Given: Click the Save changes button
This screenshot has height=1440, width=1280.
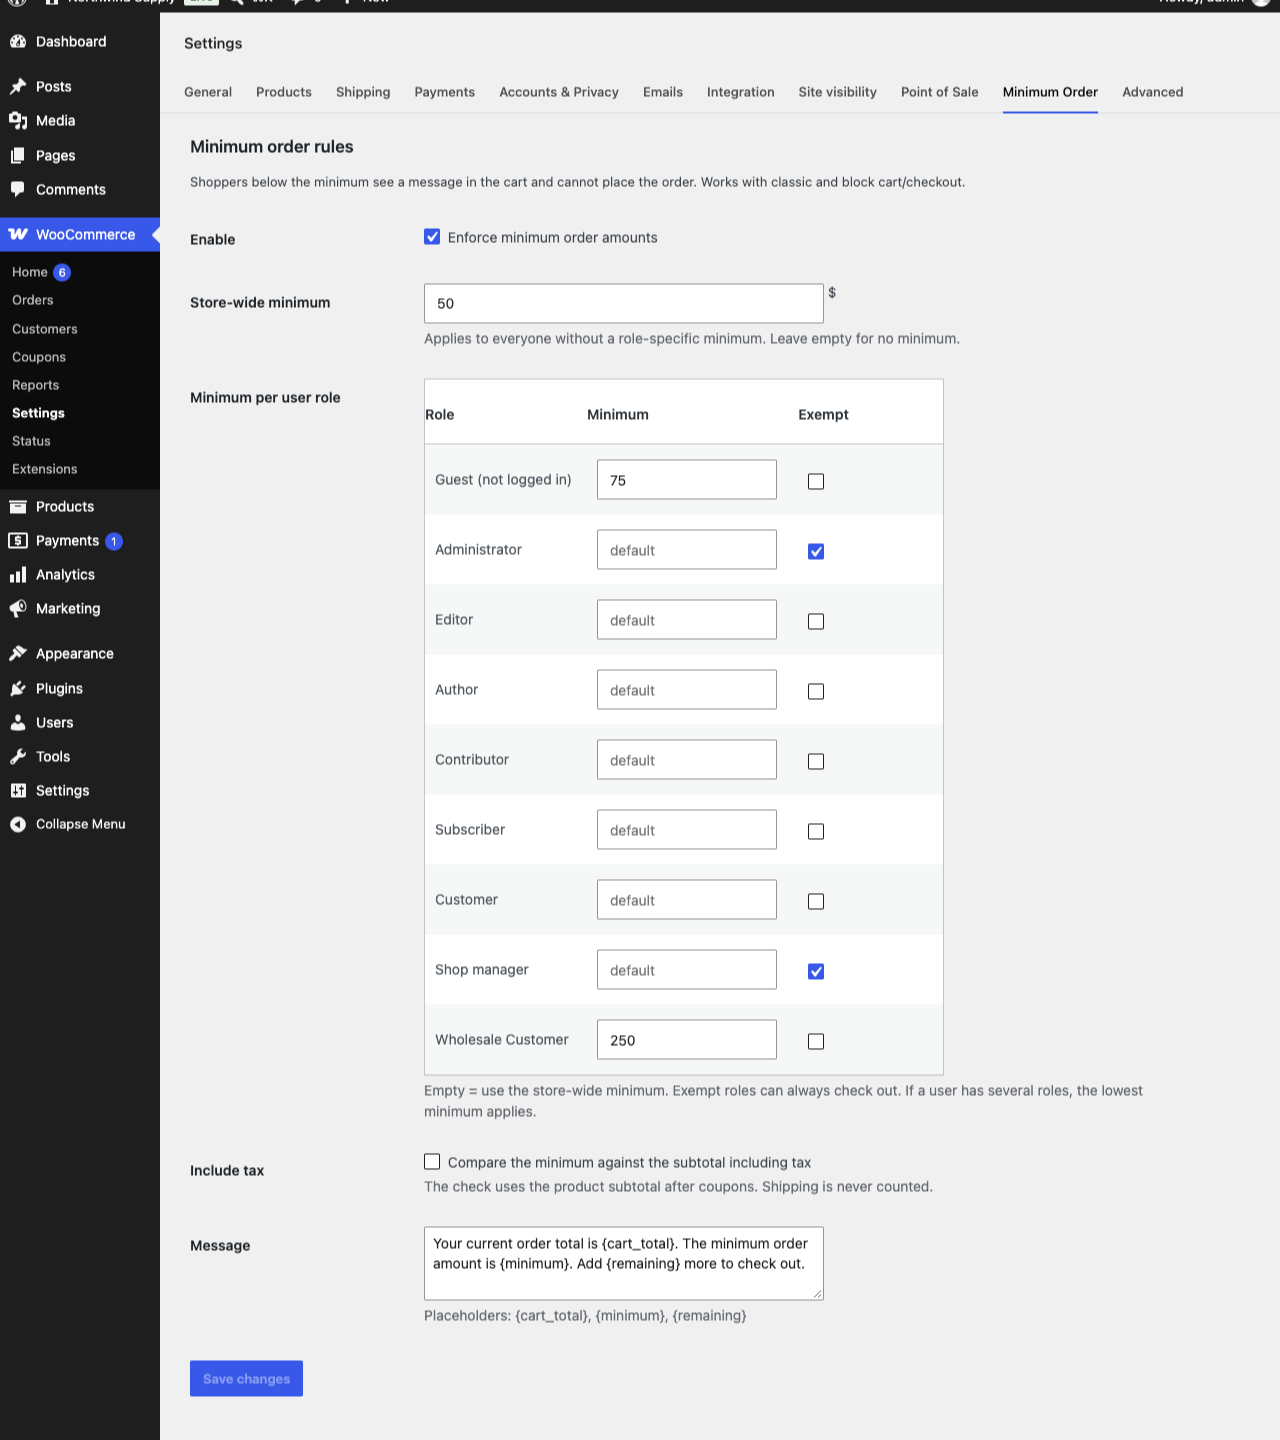Looking at the screenshot, I should coord(246,1379).
